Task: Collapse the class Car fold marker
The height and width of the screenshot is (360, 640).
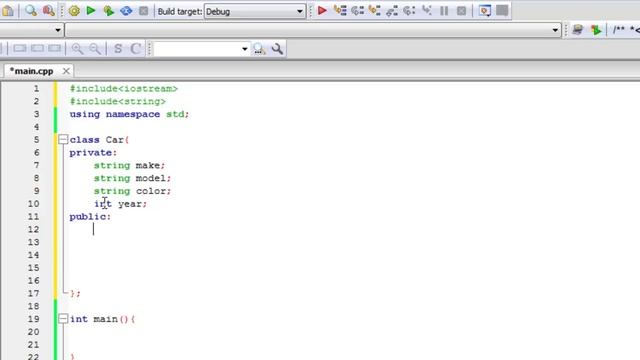Action: pyautogui.click(x=63, y=140)
